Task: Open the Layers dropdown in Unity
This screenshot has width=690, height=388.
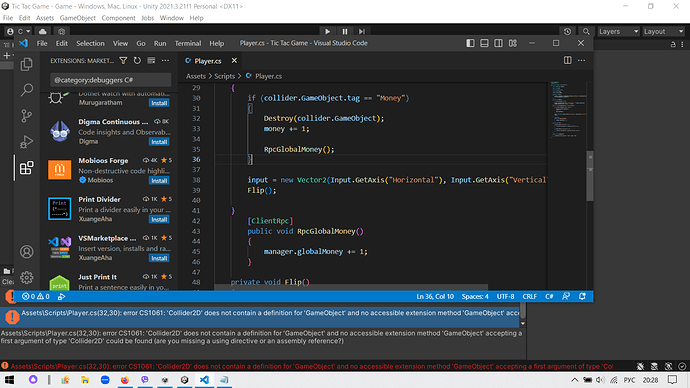Action: 618,32
